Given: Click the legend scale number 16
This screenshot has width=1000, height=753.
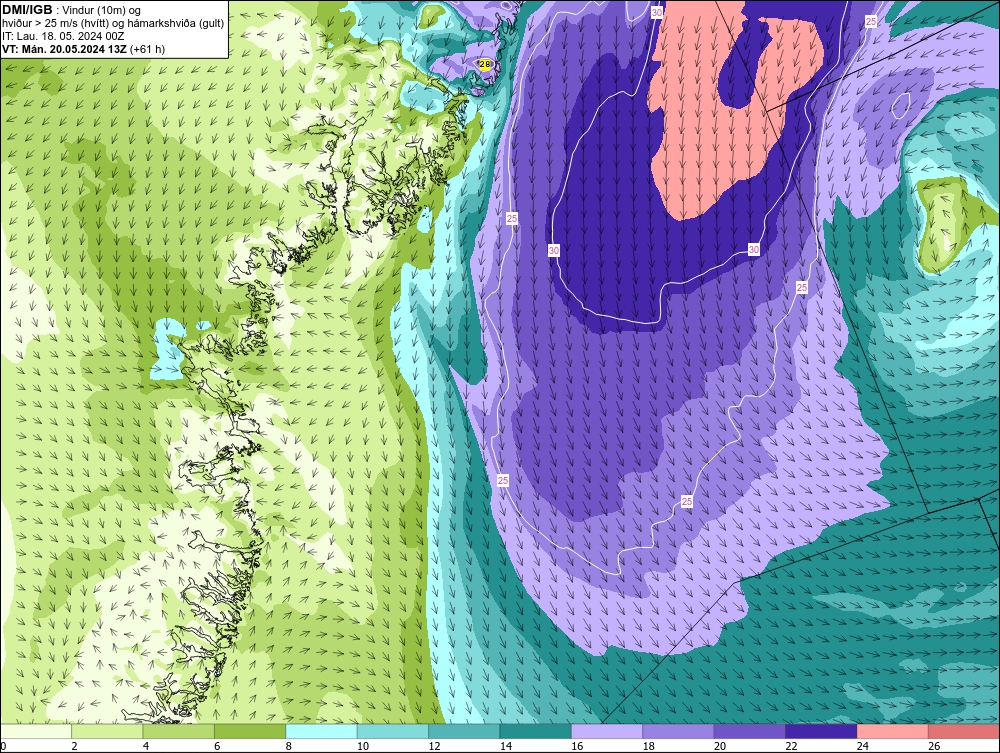Looking at the screenshot, I should pos(577,746).
